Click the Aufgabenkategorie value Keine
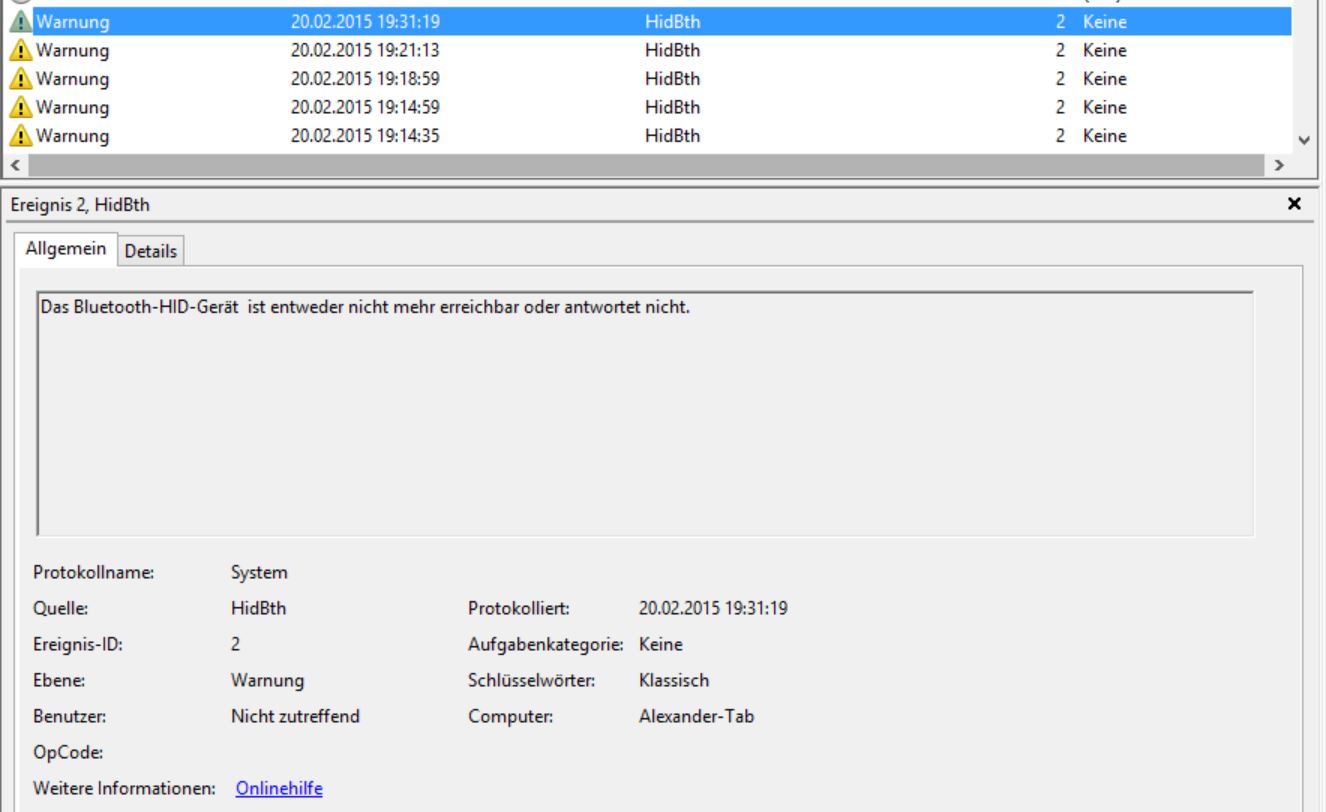Viewport: 1326px width, 812px height. (x=661, y=644)
